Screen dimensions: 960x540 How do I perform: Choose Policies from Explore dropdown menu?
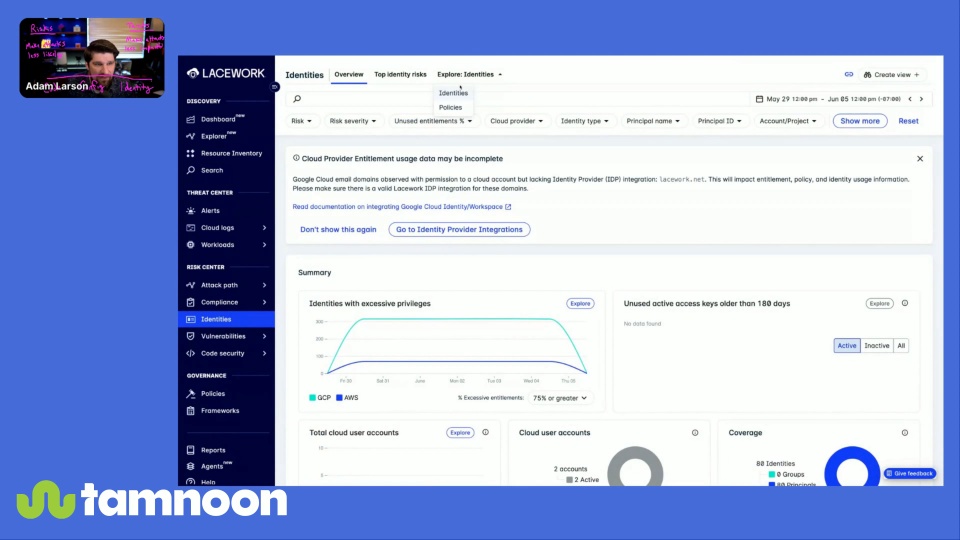451,108
